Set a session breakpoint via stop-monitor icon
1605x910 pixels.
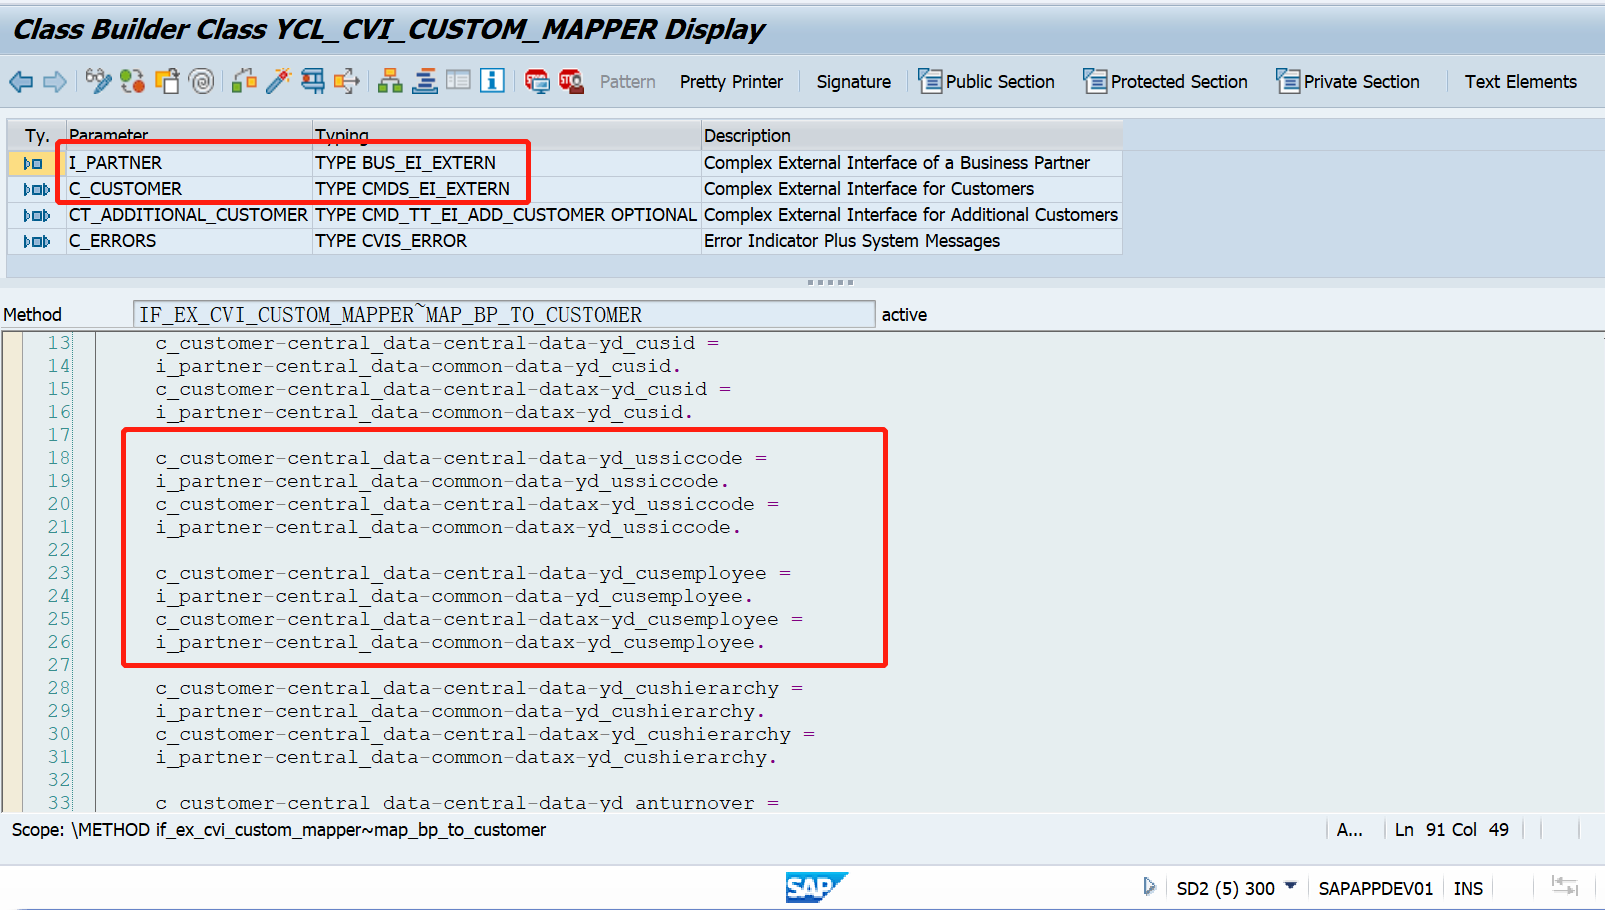[537, 81]
